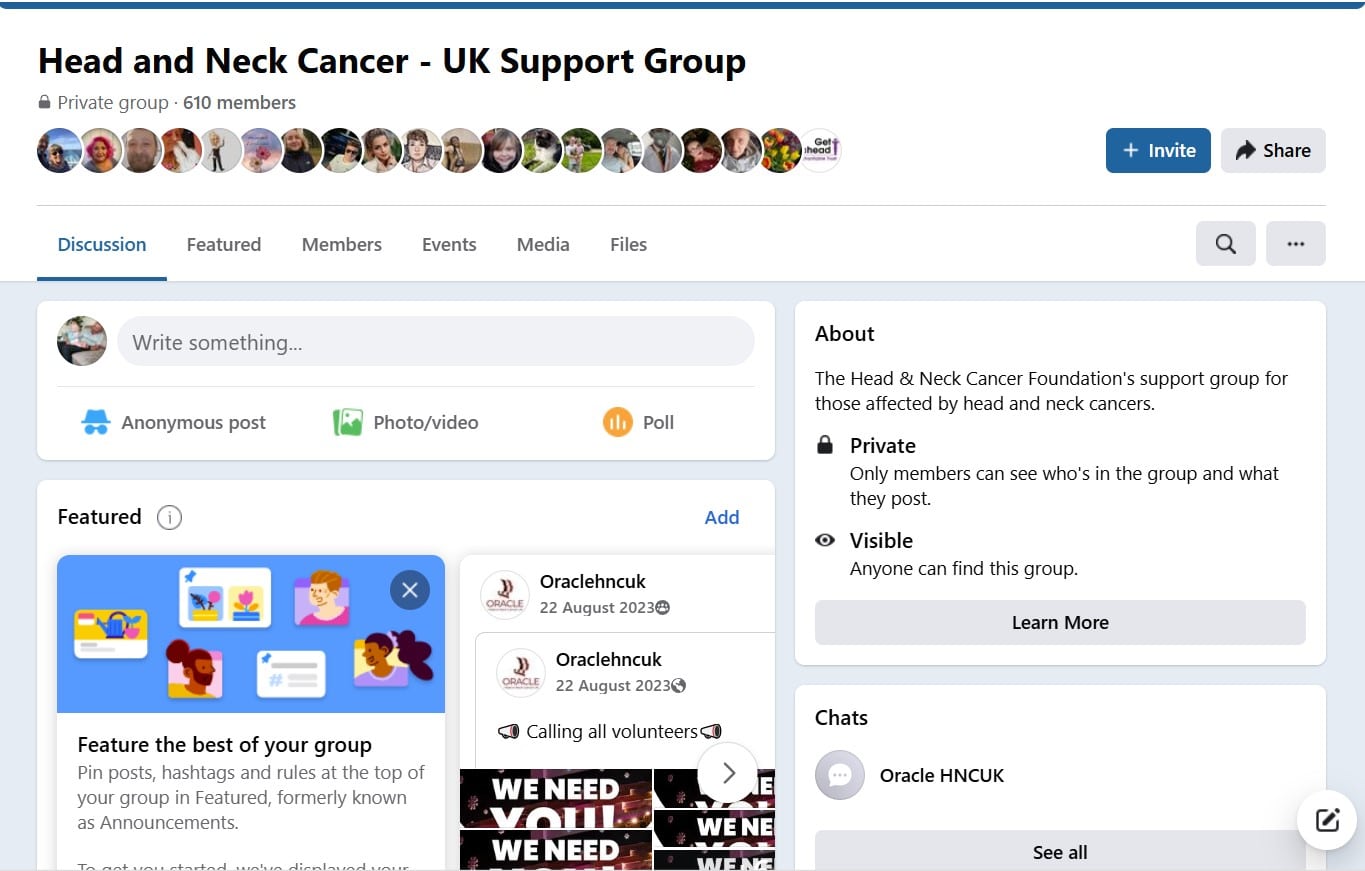Click See all chats button
Screen dimensions: 1365x871
tap(1060, 852)
